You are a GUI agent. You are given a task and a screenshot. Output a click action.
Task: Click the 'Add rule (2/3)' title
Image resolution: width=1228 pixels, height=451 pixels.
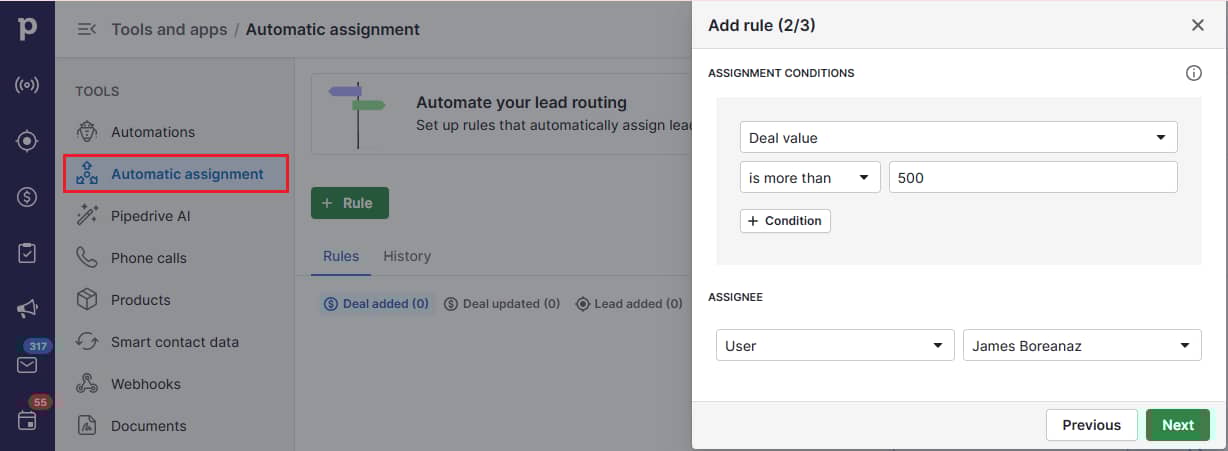coord(762,26)
